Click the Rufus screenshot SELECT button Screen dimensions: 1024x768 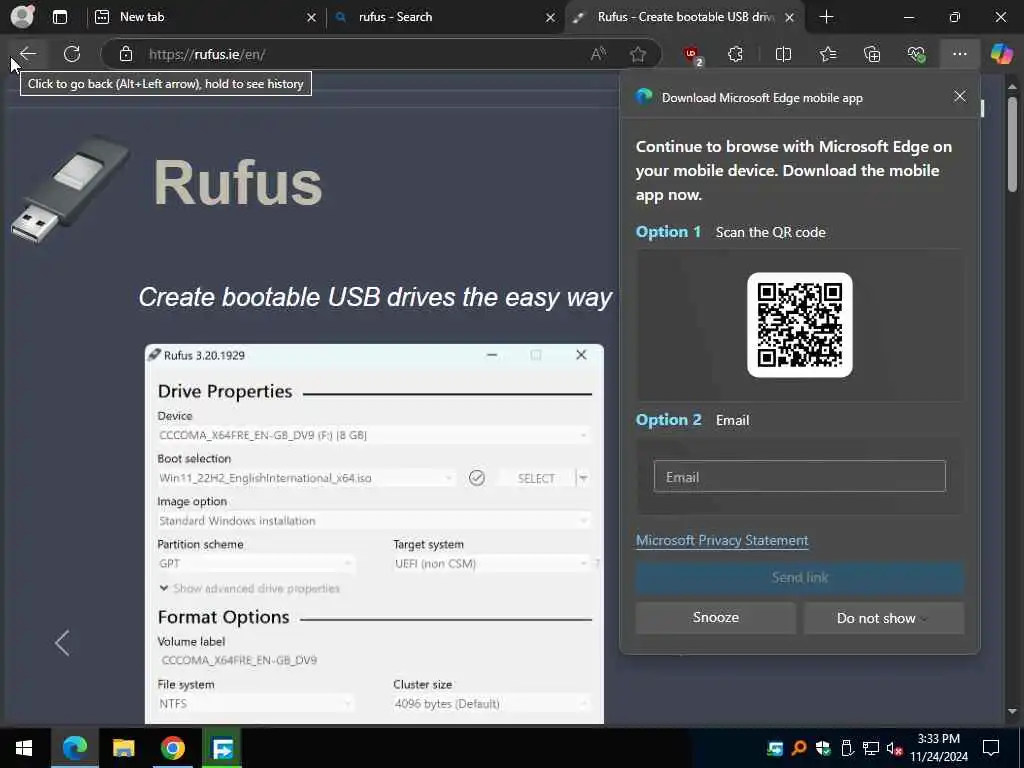click(536, 478)
